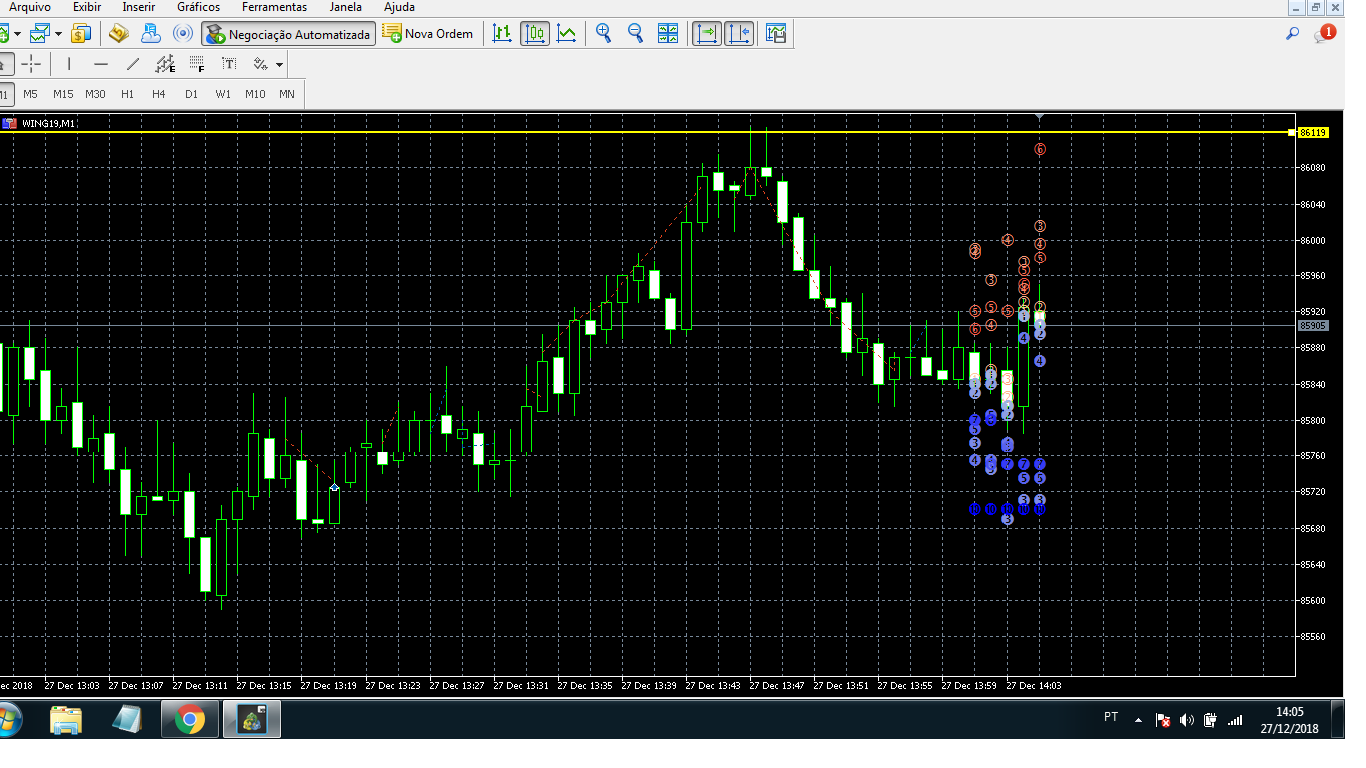Viewport: 1366px width, 768px height.
Task: Switch to MN monthly timeframe
Action: coord(287,94)
